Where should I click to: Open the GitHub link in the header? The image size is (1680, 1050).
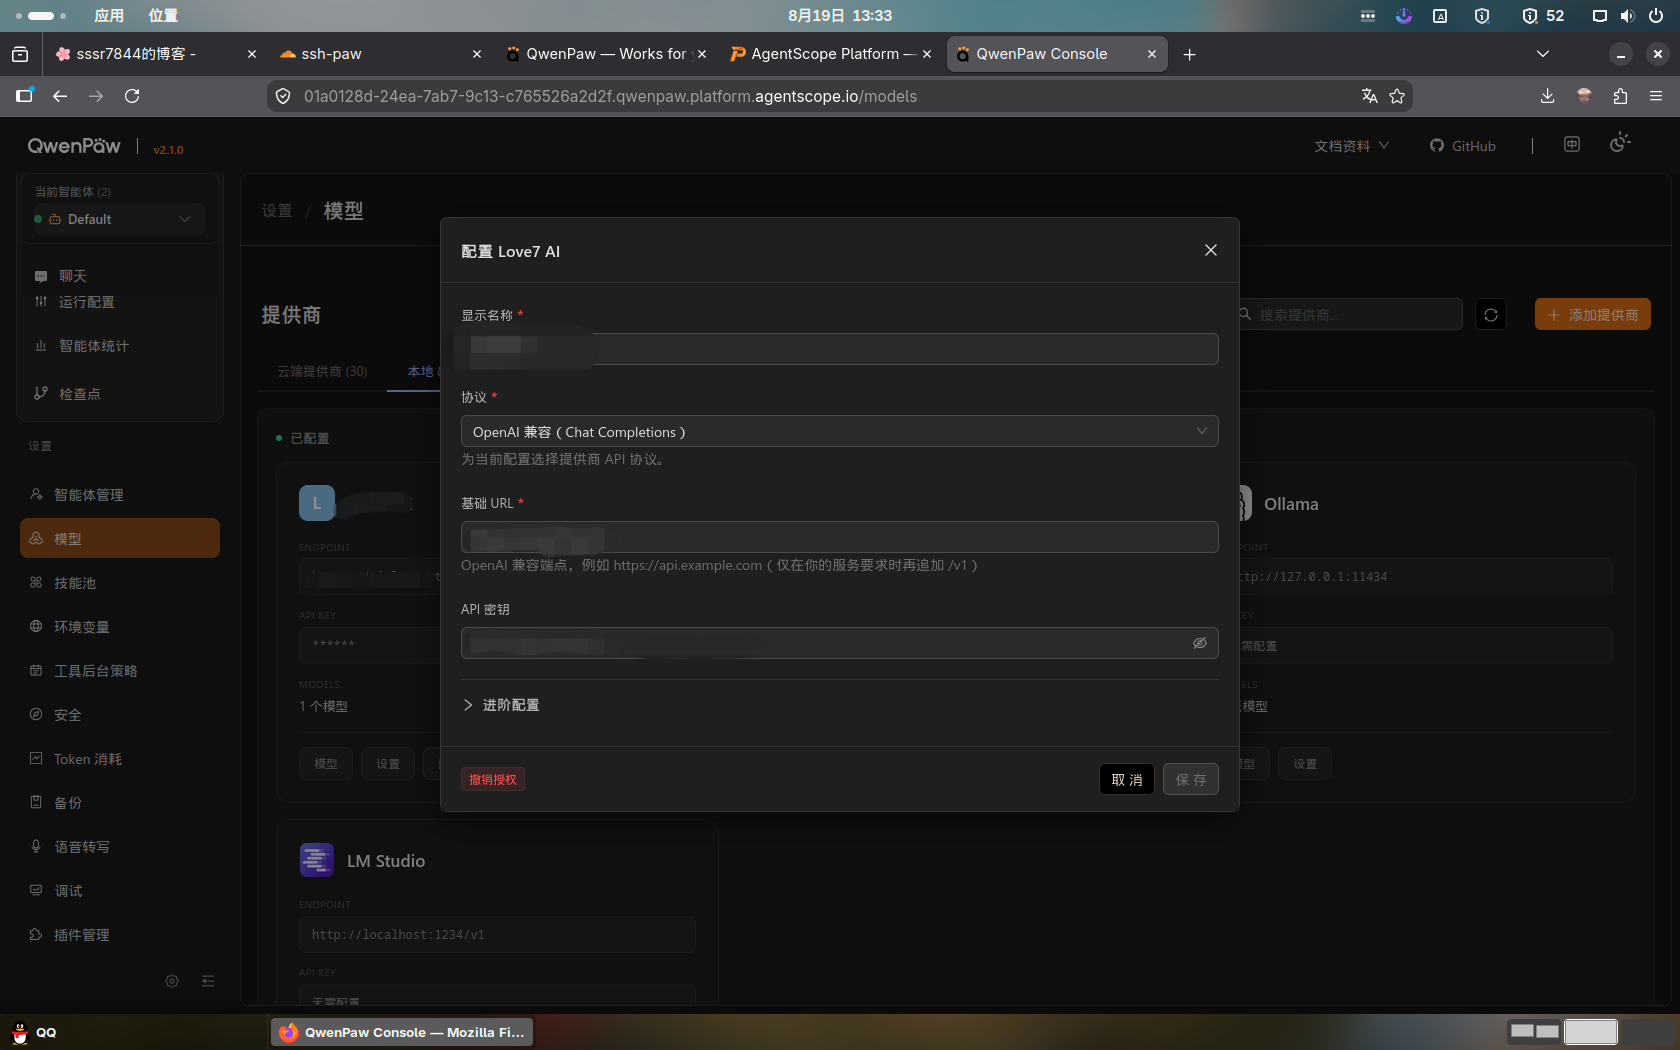[1463, 146]
